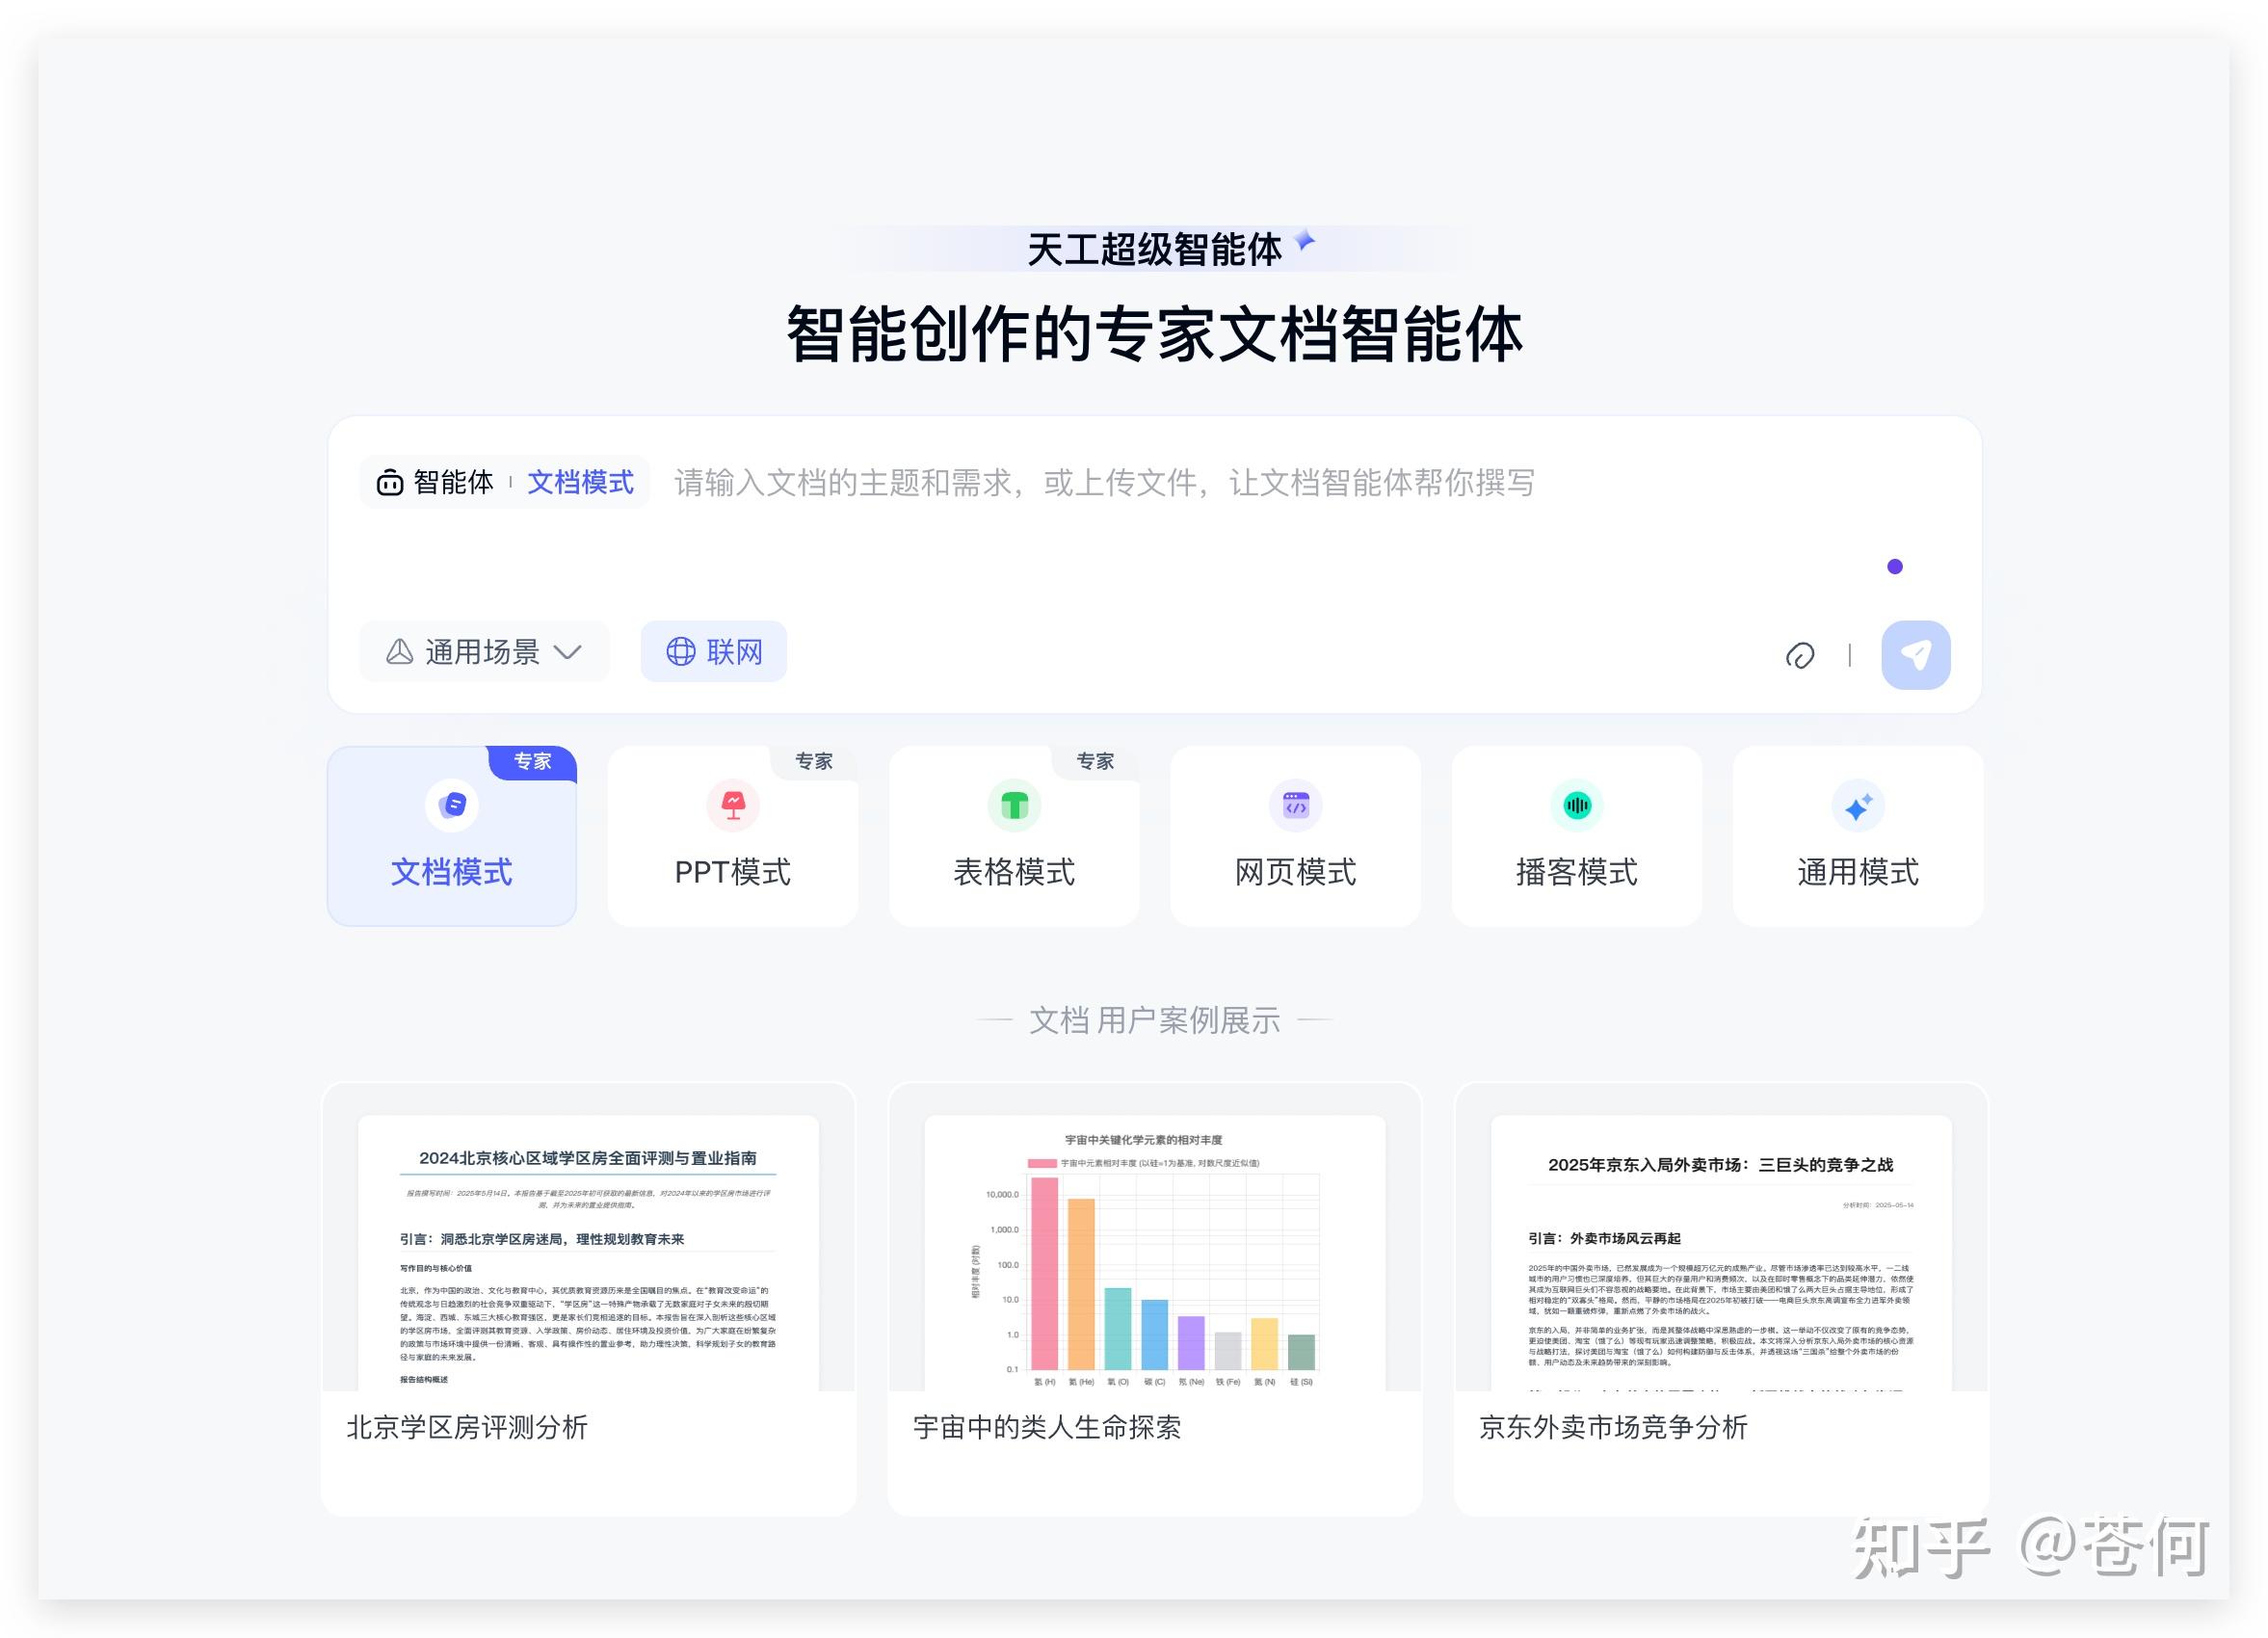Click the green table mode icon

[1014, 805]
